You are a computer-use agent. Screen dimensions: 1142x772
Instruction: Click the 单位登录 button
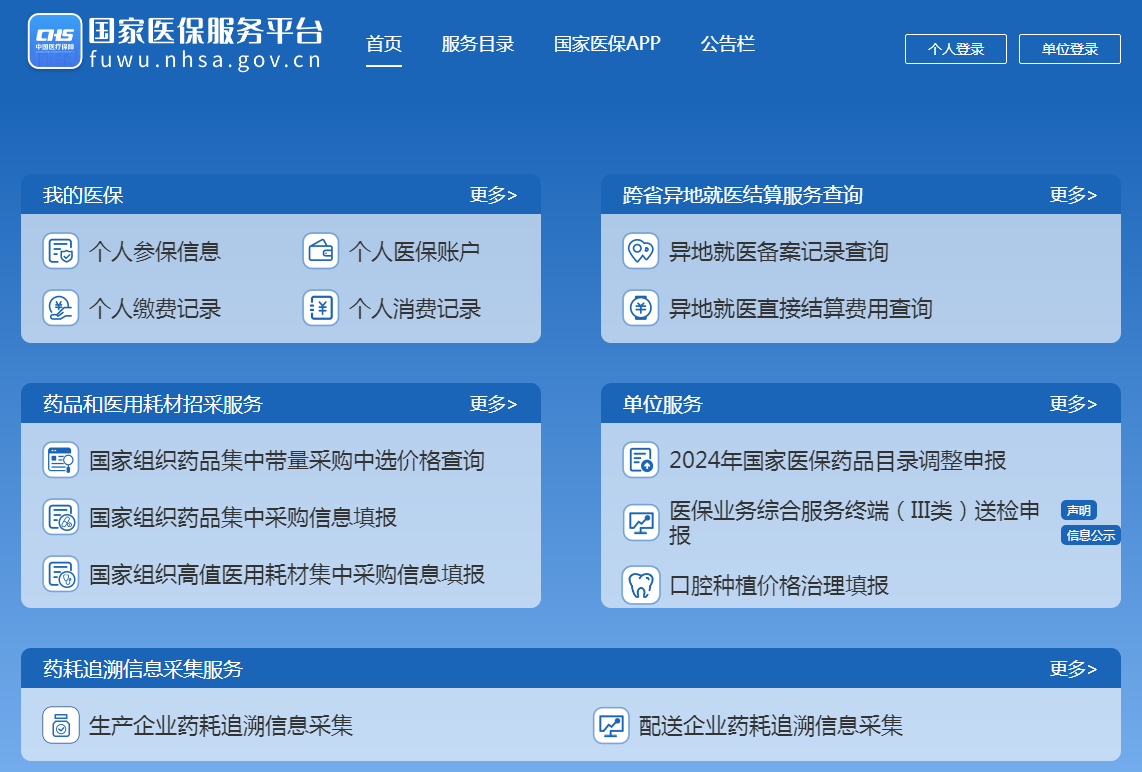click(1069, 48)
